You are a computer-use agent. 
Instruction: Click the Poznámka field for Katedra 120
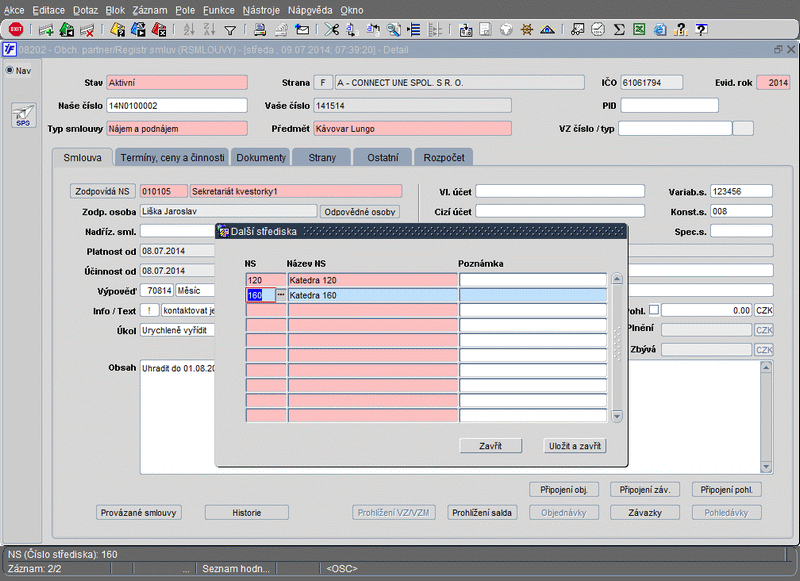pos(533,280)
